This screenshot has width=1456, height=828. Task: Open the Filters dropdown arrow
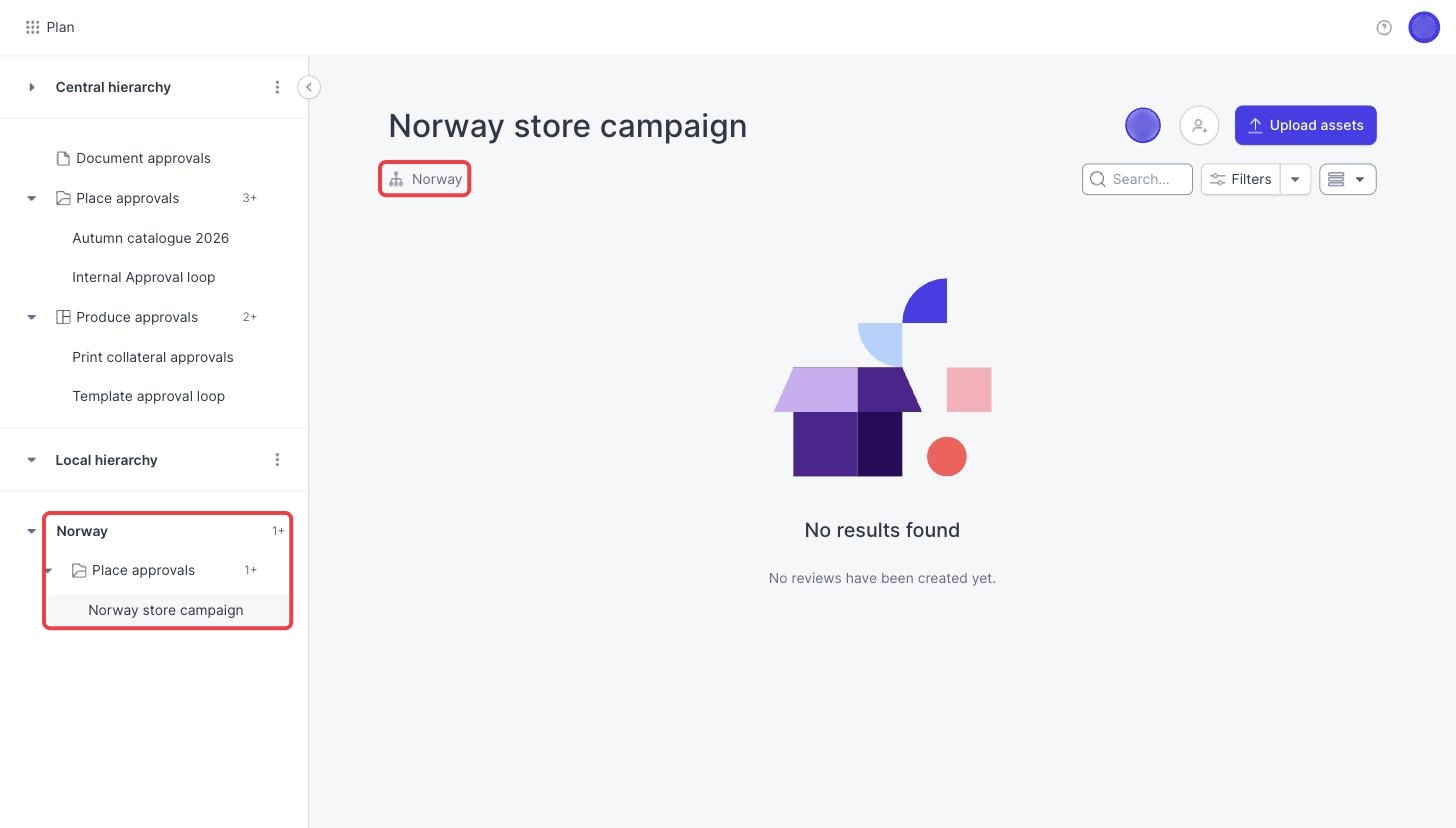[x=1295, y=179]
